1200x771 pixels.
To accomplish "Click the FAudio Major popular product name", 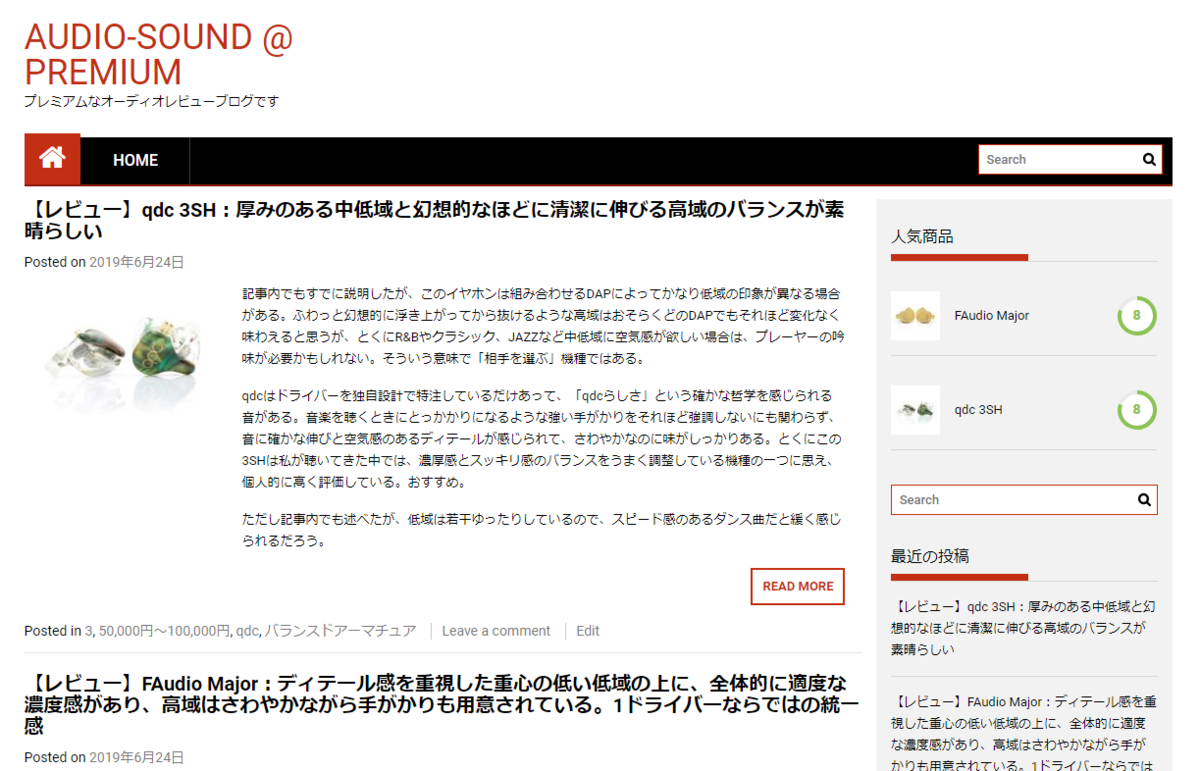I will 992,316.
